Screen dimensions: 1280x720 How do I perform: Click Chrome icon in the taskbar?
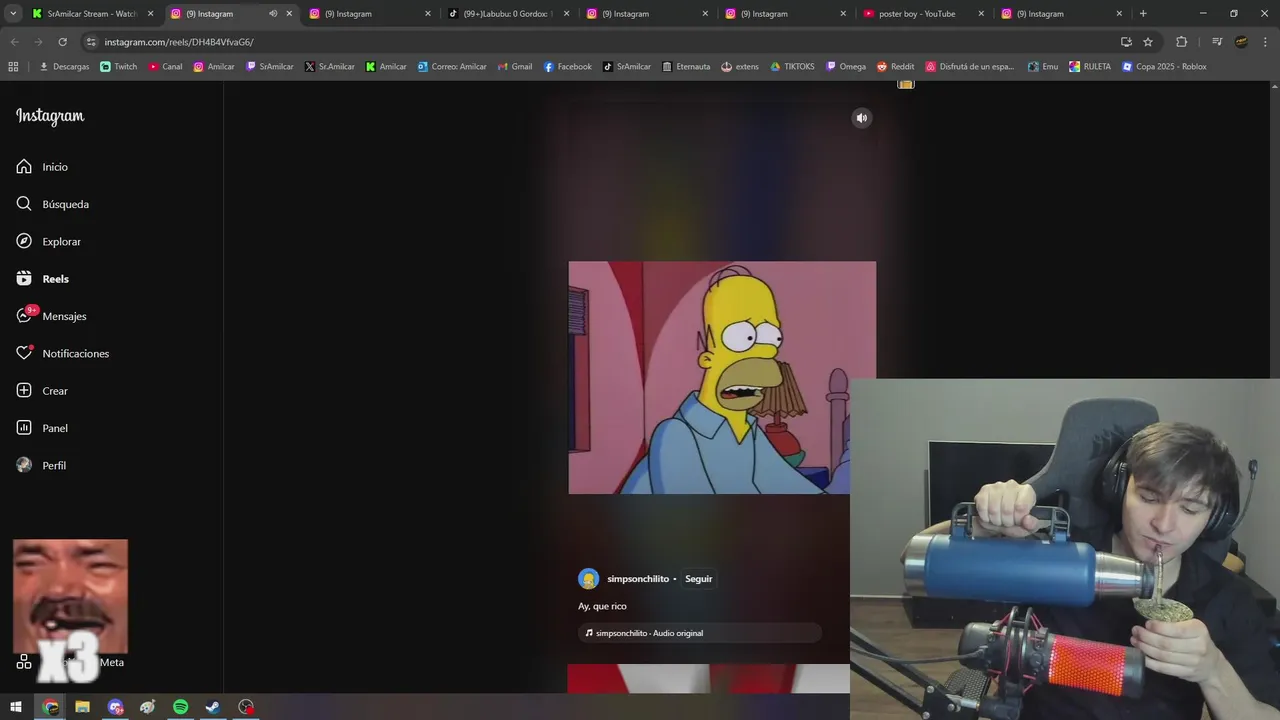50,707
